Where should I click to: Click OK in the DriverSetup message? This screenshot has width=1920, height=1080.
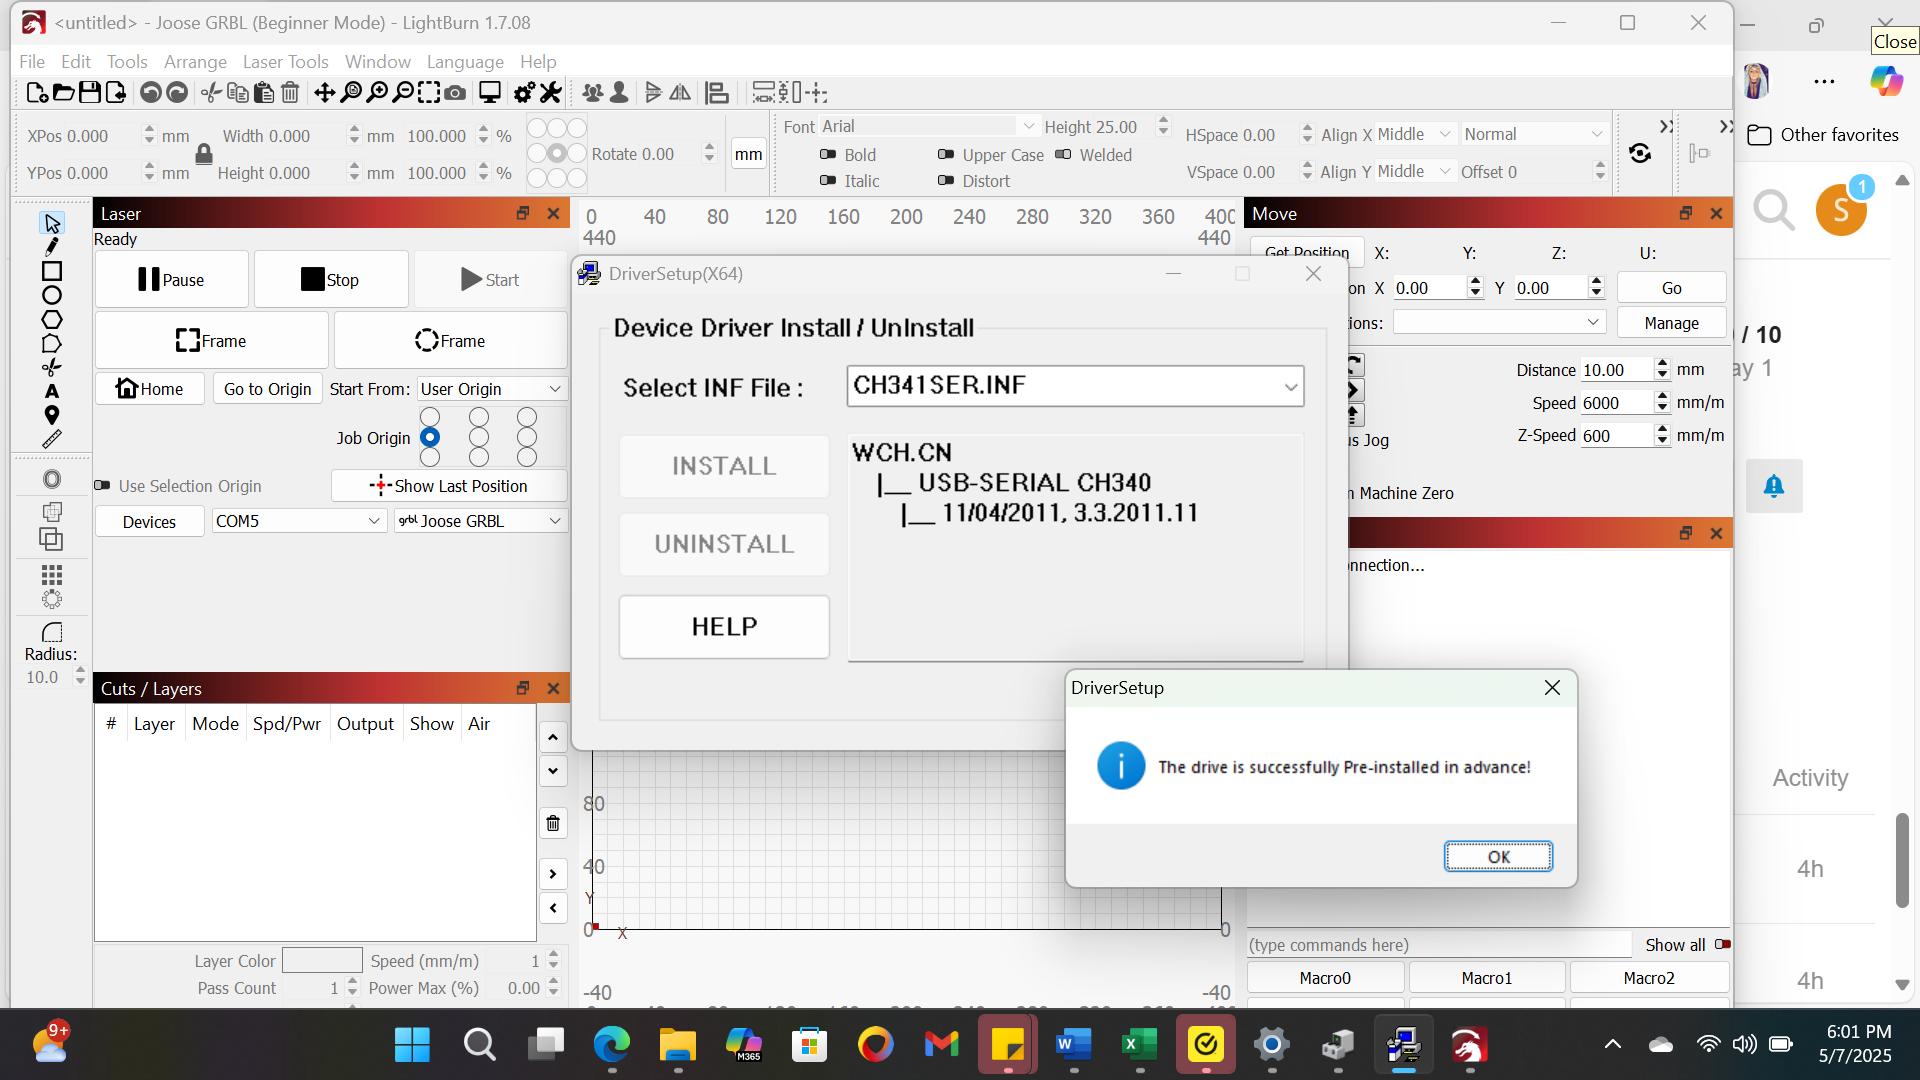(1498, 856)
